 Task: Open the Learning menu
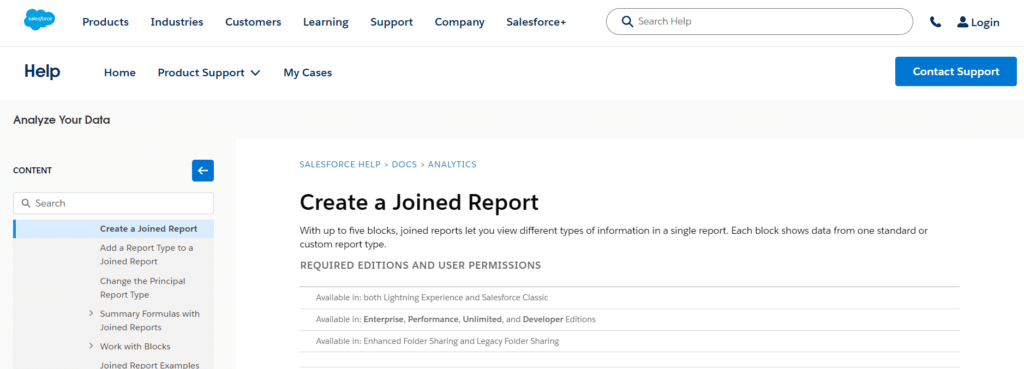tap(326, 22)
